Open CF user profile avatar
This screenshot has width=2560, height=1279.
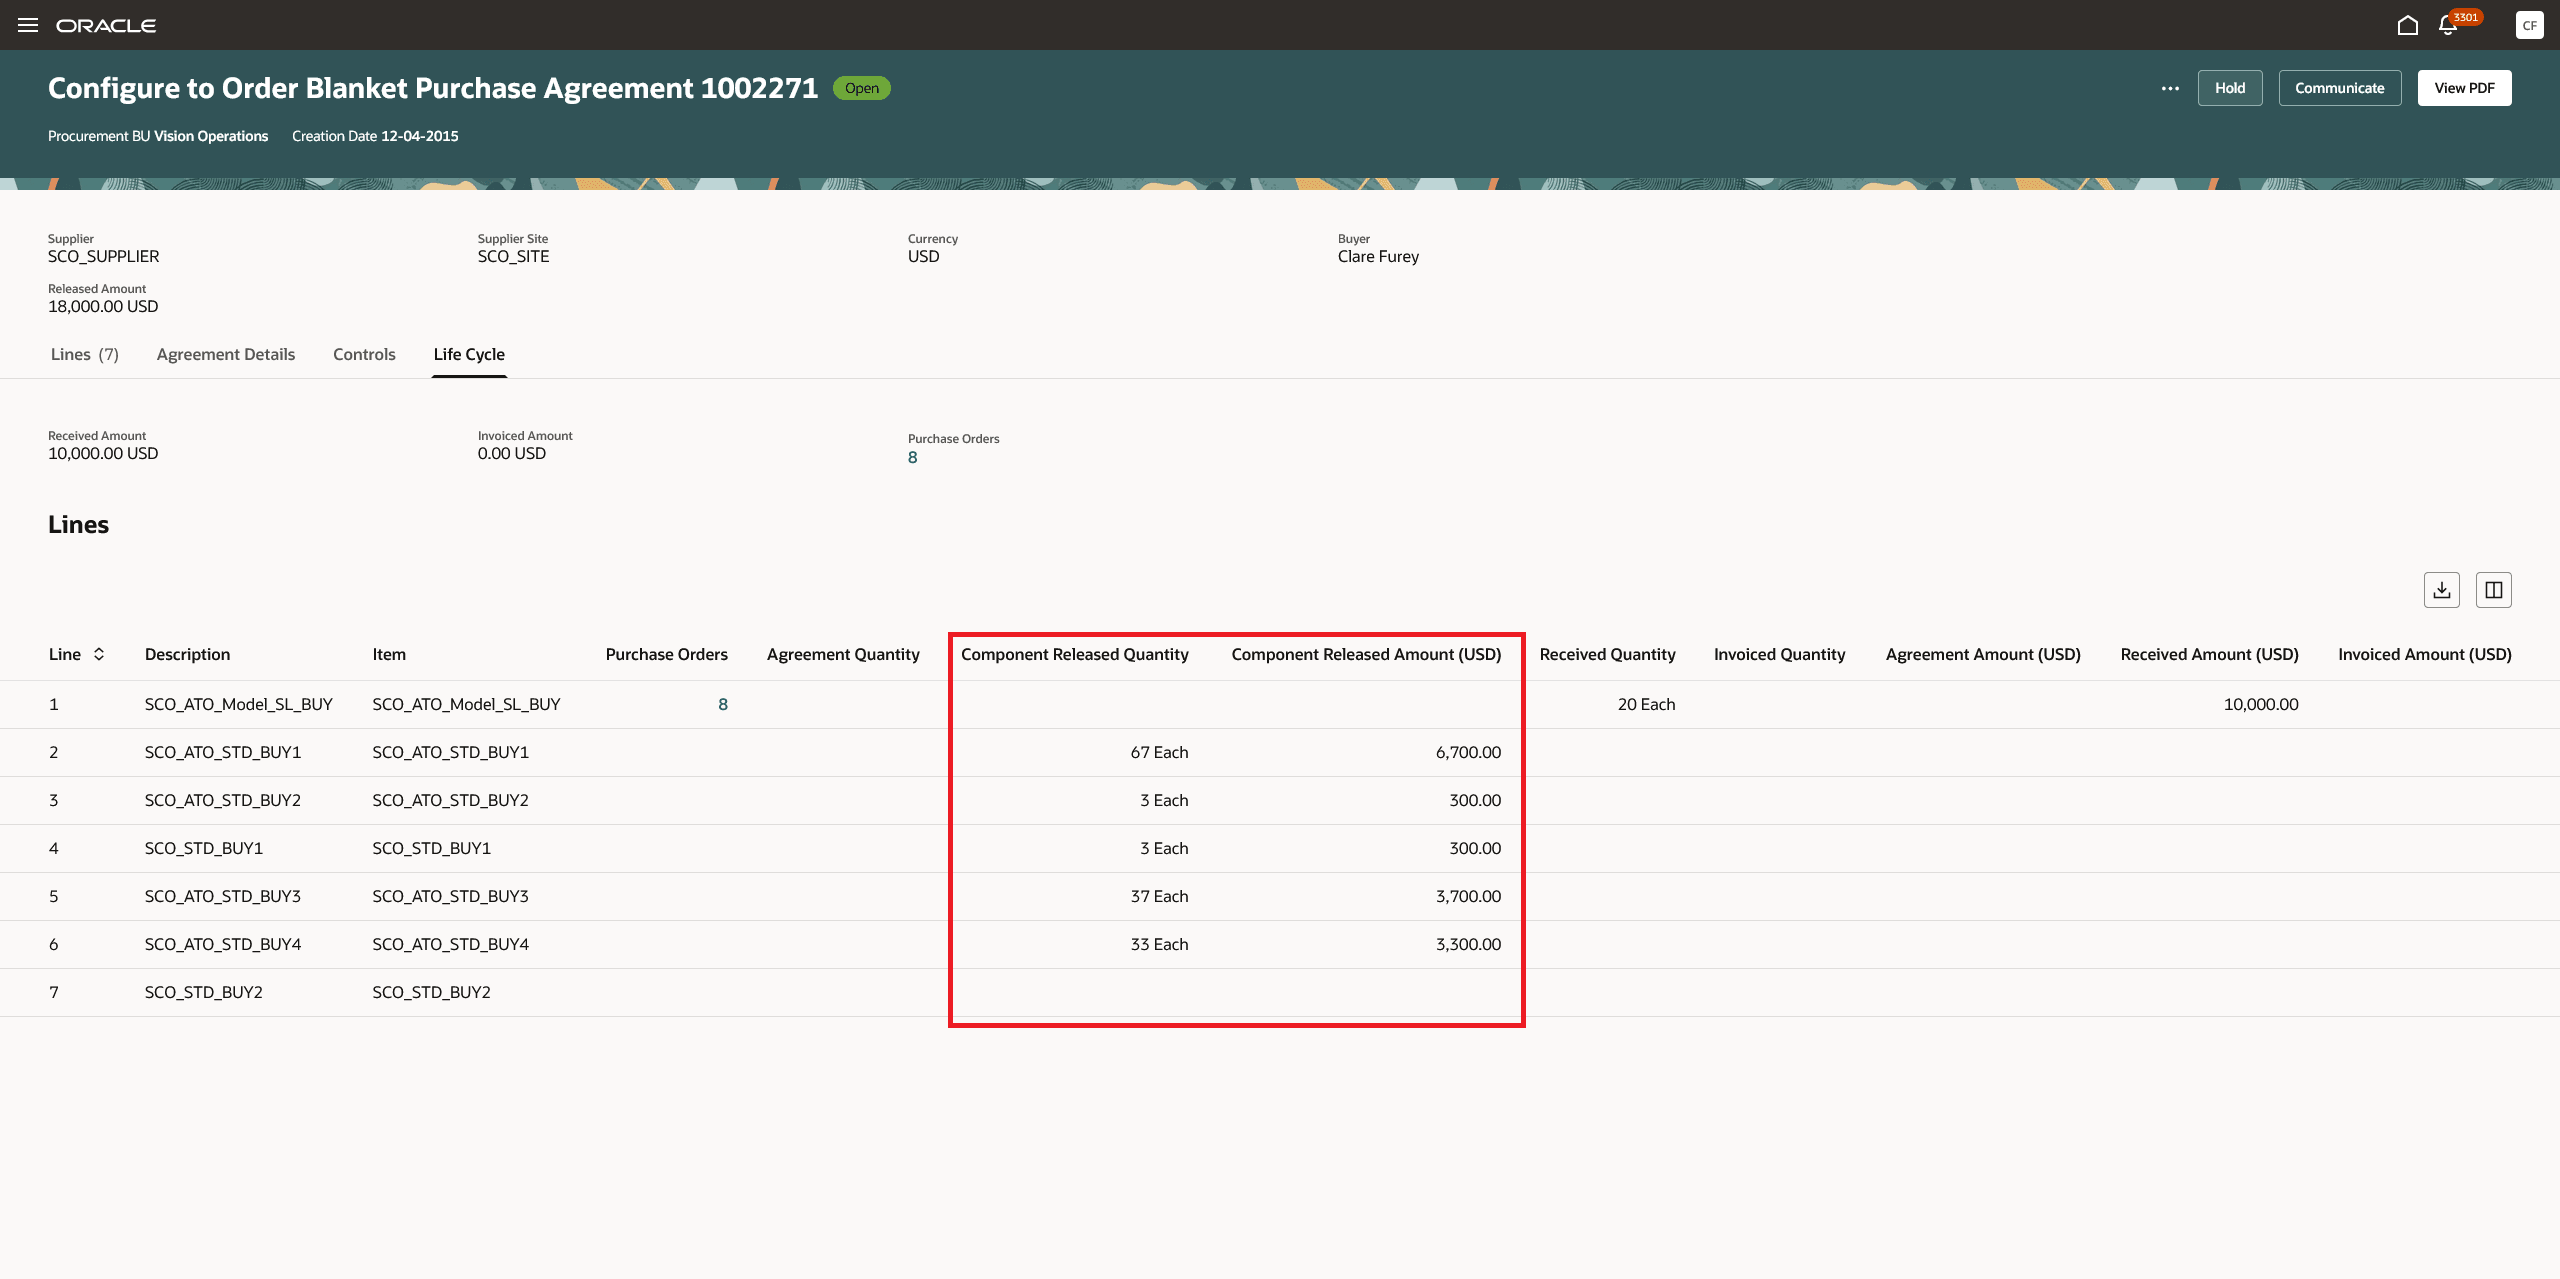pyautogui.click(x=2529, y=25)
